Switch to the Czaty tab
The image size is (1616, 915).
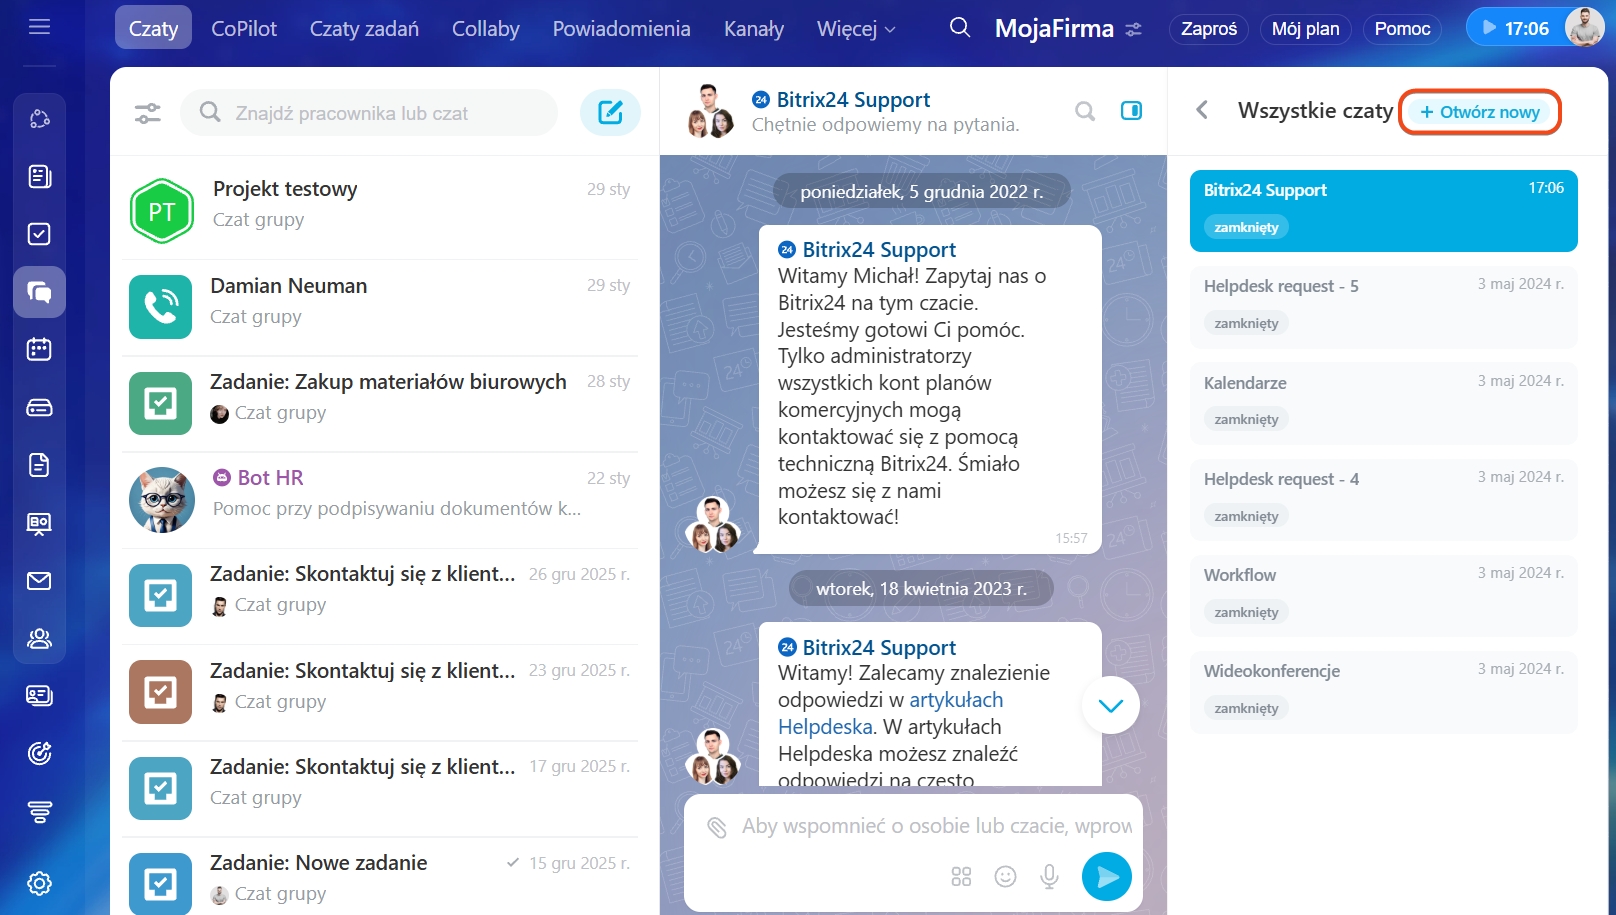pyautogui.click(x=153, y=28)
